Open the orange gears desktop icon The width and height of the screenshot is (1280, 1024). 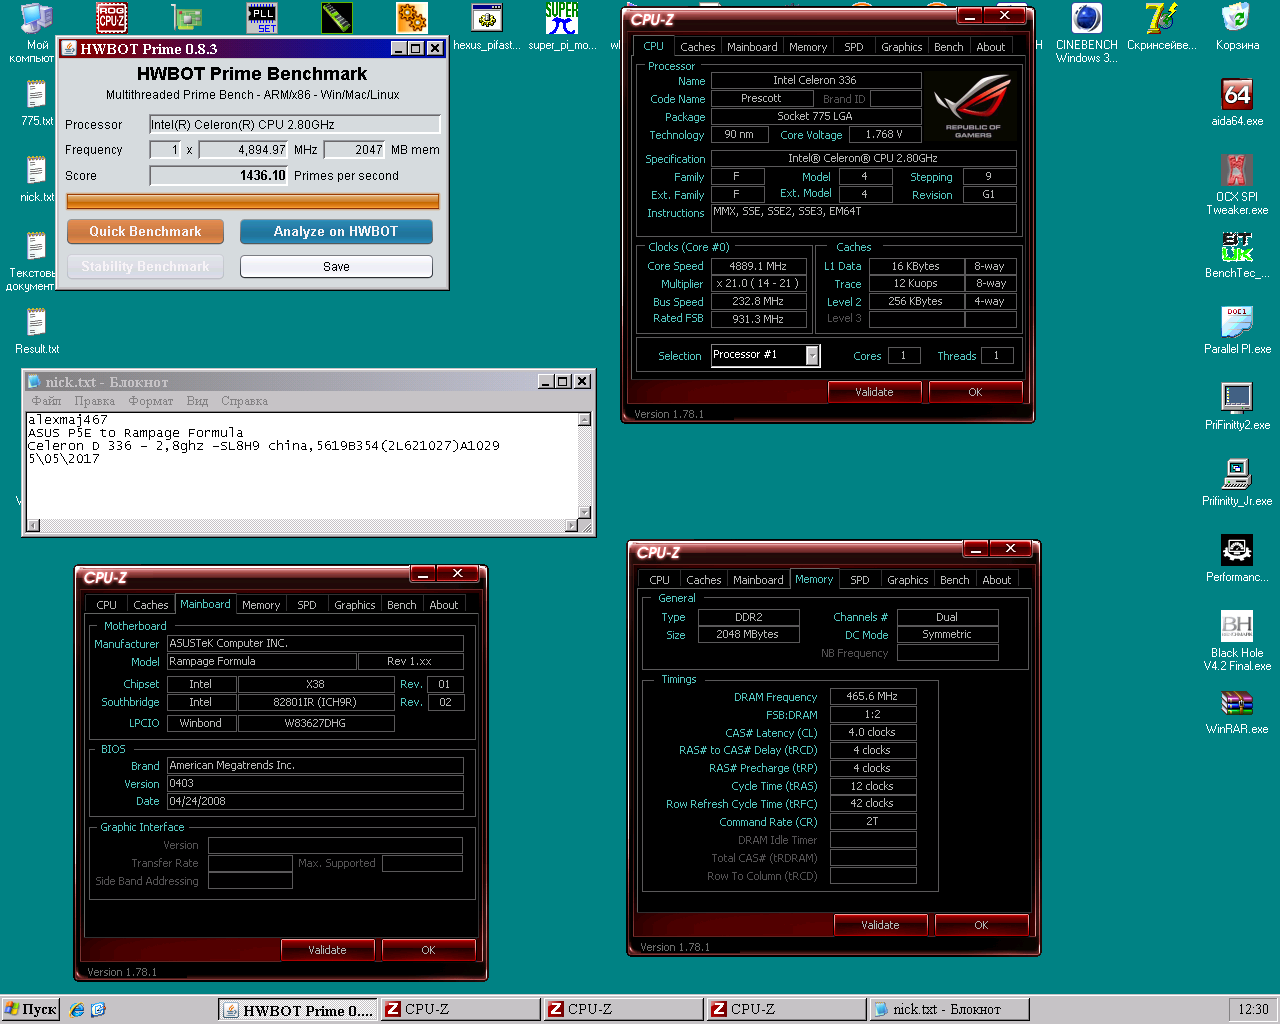tap(412, 18)
